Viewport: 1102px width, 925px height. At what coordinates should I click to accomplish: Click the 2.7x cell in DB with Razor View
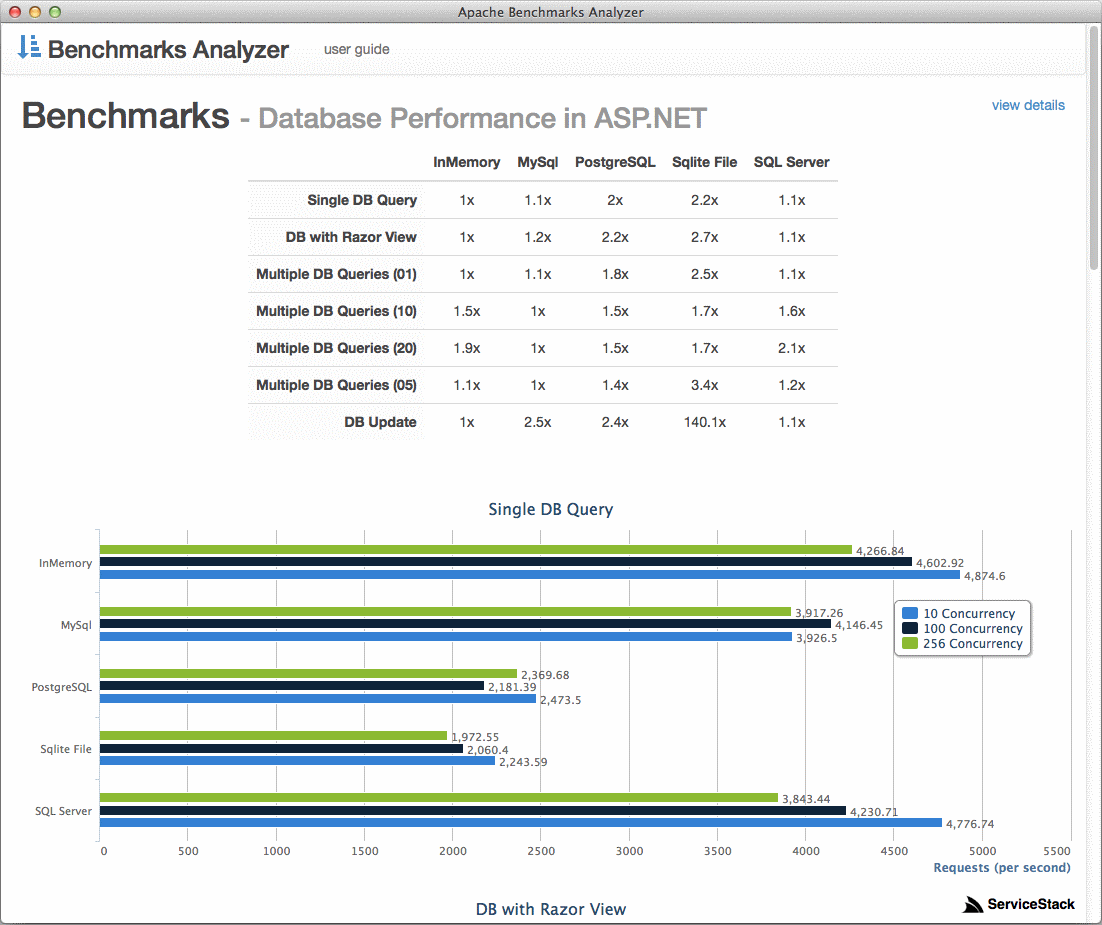[704, 238]
